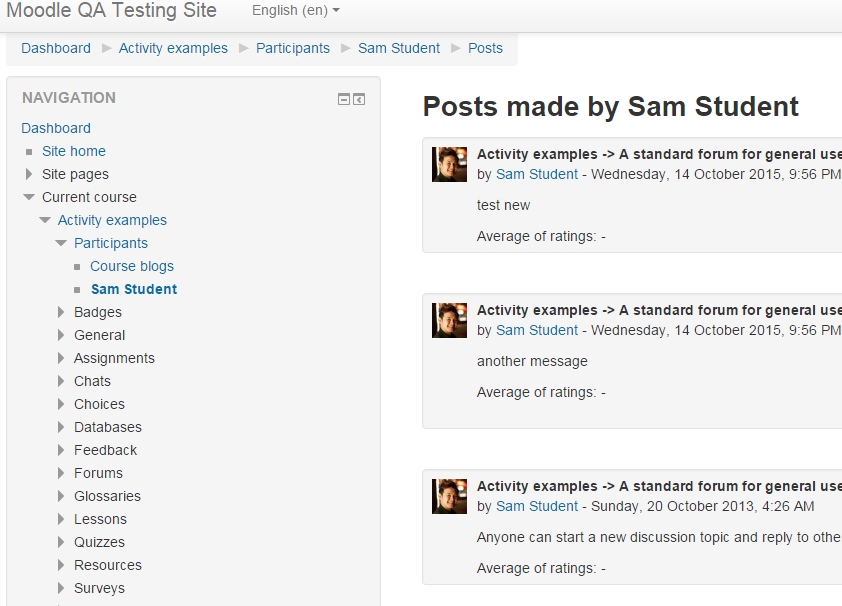The height and width of the screenshot is (606, 842).
Task: Open Course blogs in navigation
Action: 132,266
